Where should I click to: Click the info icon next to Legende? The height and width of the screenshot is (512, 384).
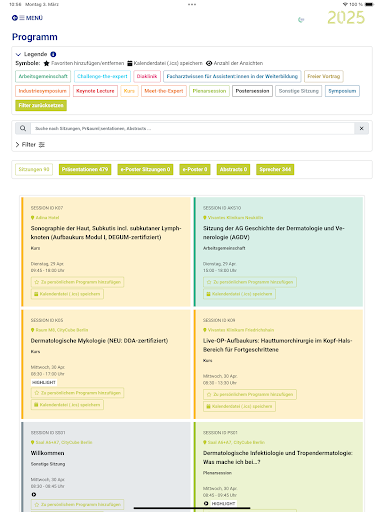[x=53, y=54]
